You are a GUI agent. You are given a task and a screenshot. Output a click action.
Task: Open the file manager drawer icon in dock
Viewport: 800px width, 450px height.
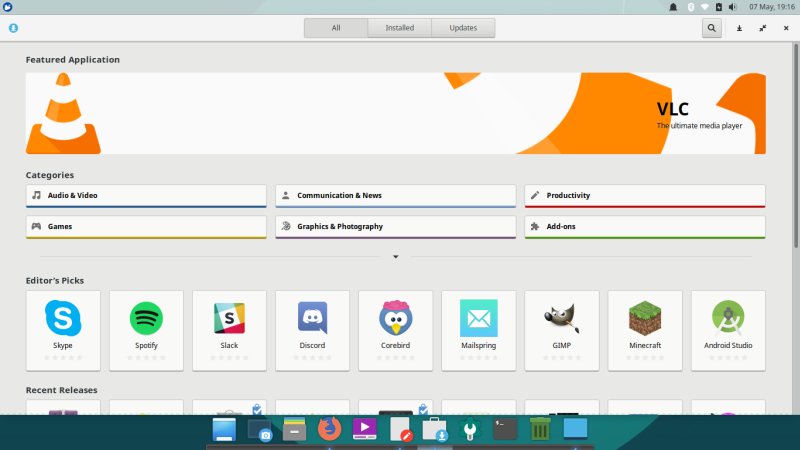click(x=294, y=429)
